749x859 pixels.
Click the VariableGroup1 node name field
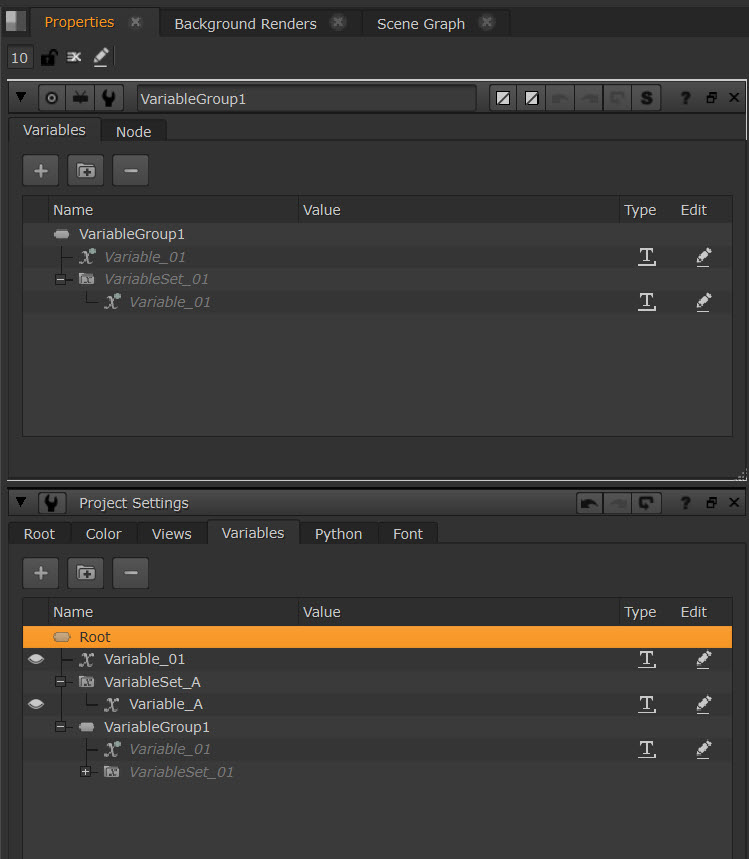click(x=305, y=98)
